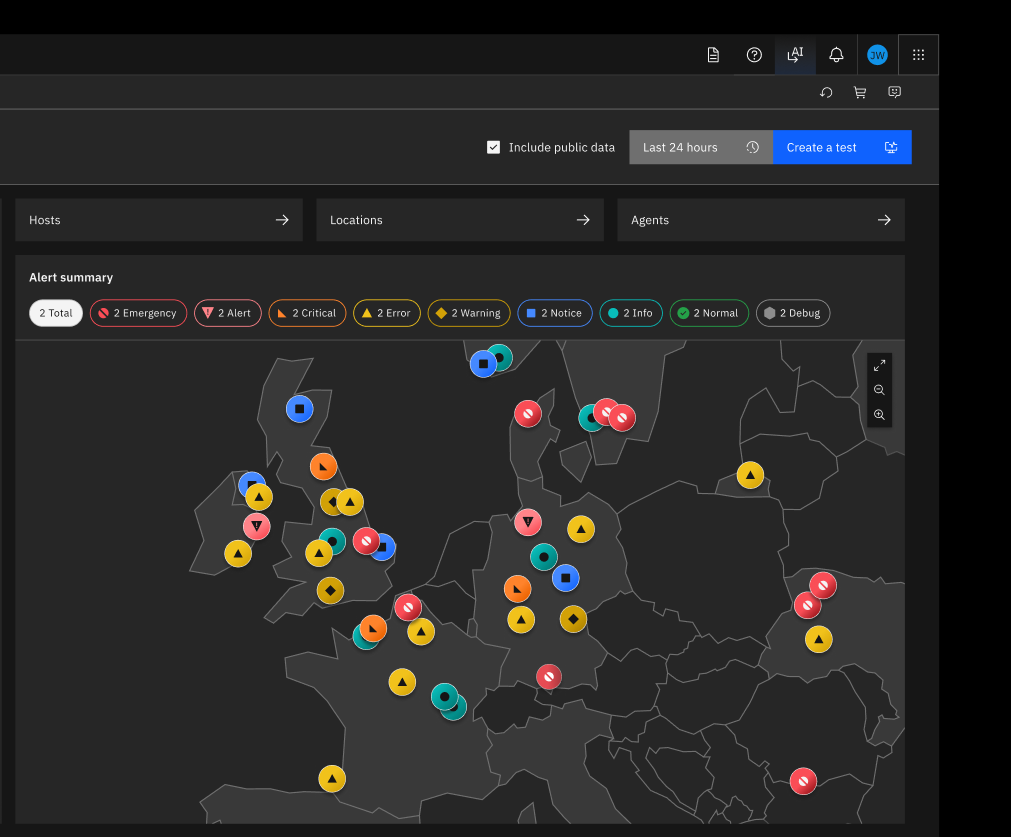Open the notifications bell

click(836, 55)
